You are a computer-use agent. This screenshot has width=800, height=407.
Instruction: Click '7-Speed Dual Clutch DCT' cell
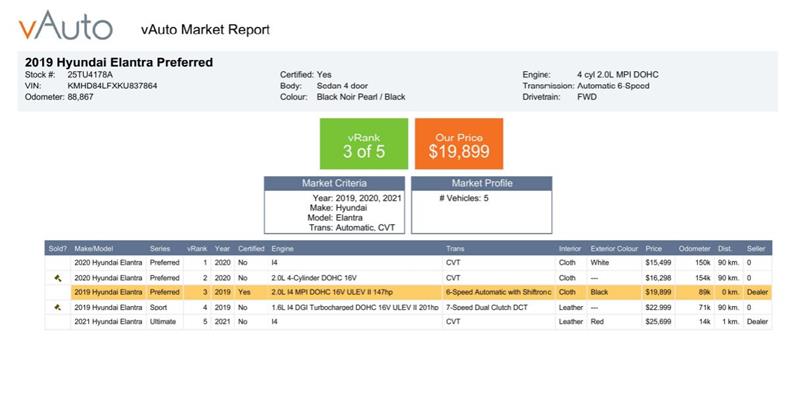coord(487,308)
